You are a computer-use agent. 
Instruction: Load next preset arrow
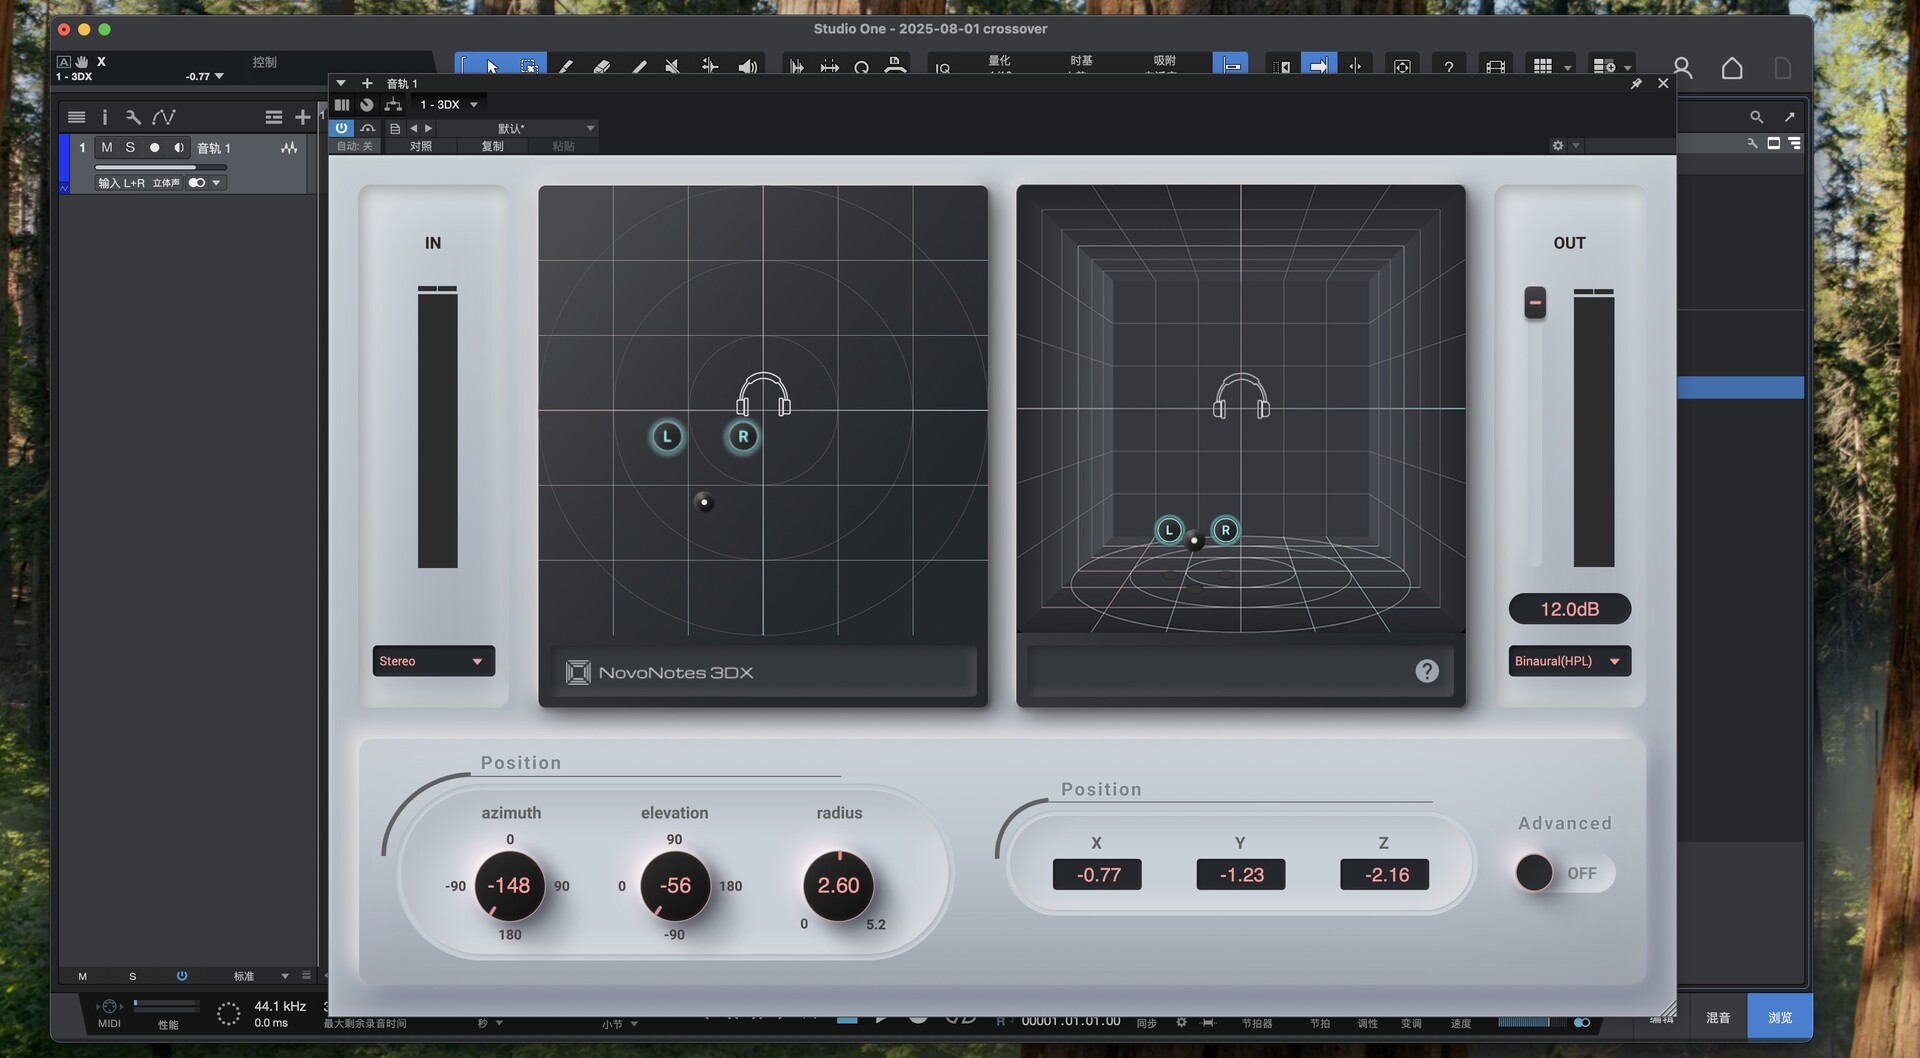[x=429, y=128]
